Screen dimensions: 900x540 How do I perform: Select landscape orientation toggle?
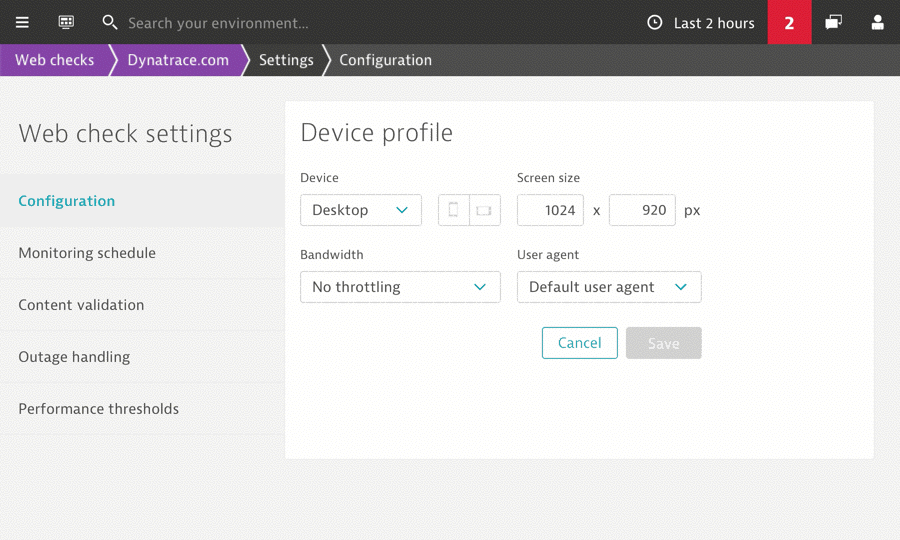[x=484, y=210]
